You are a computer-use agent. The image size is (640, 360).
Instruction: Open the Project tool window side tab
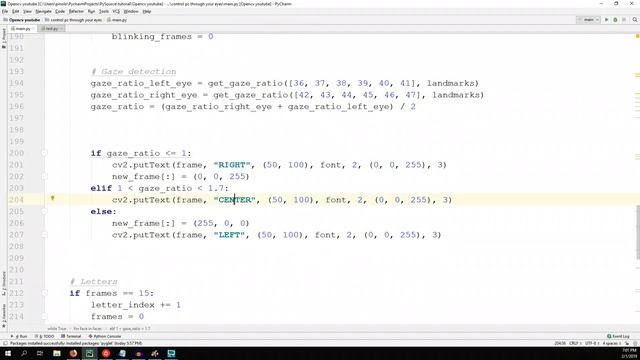(x=4, y=39)
